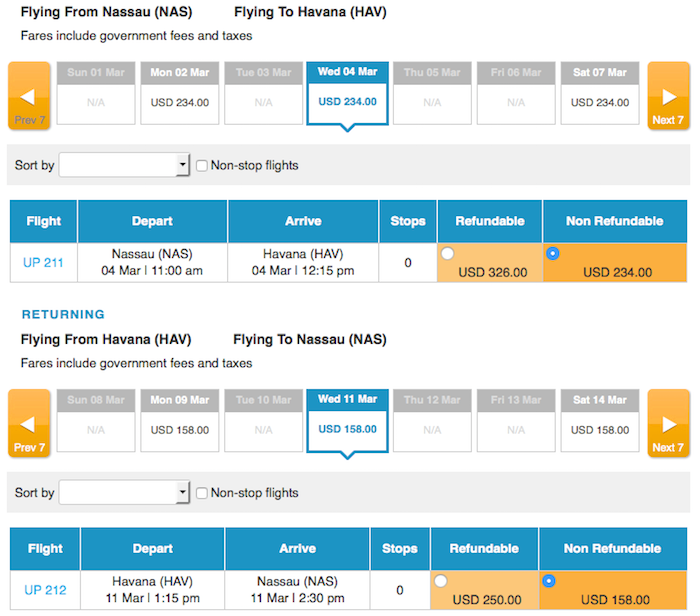Select refundable USD 326.00 fare radio
The height and width of the screenshot is (616, 700).
pyautogui.click(x=447, y=254)
